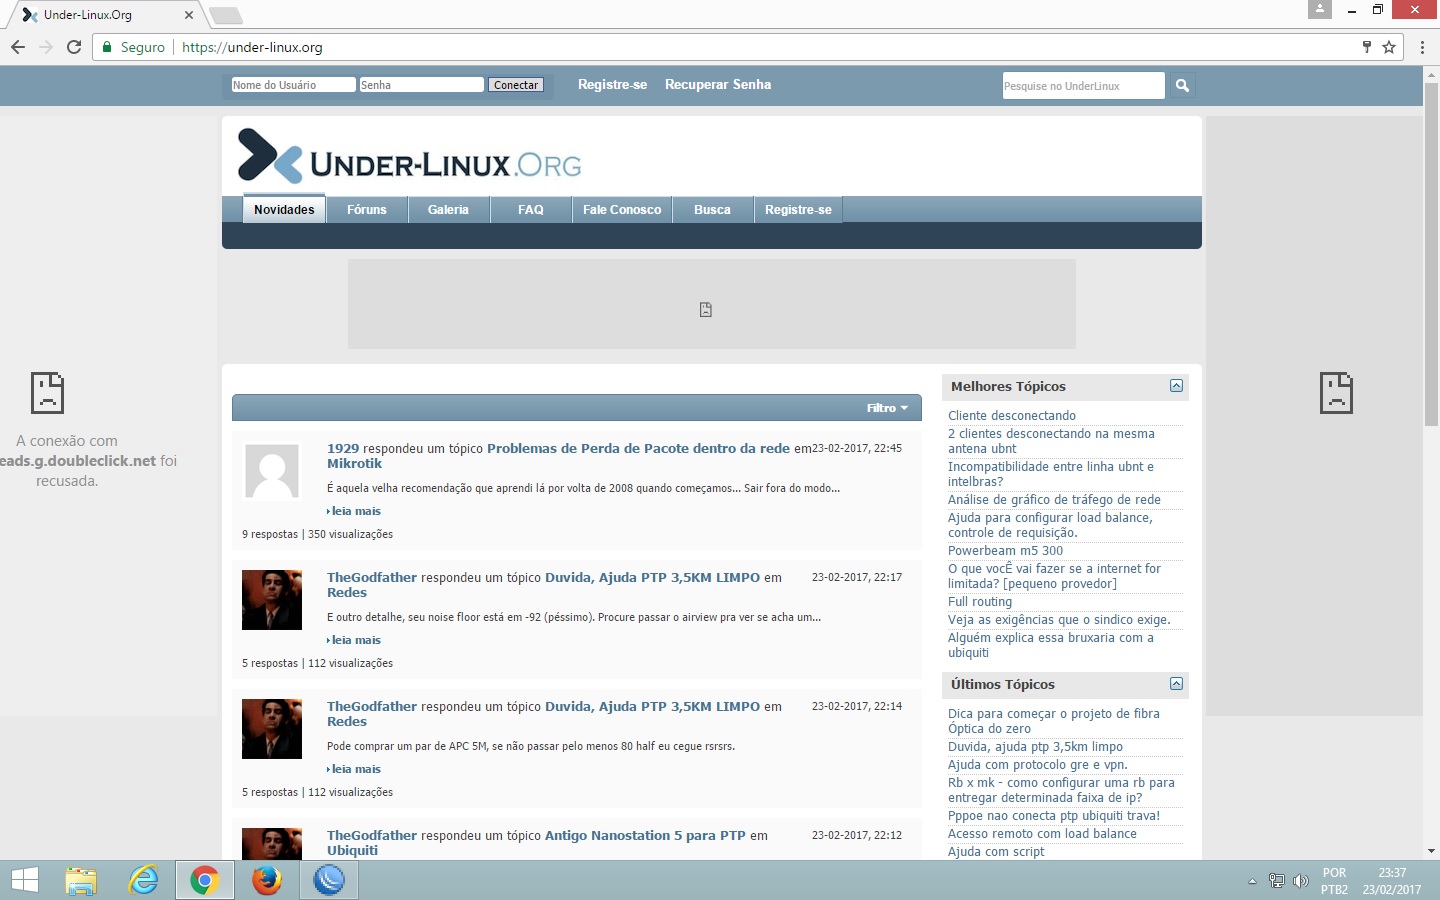Show hidden system tray icons
This screenshot has height=900, width=1440.
click(x=1252, y=881)
